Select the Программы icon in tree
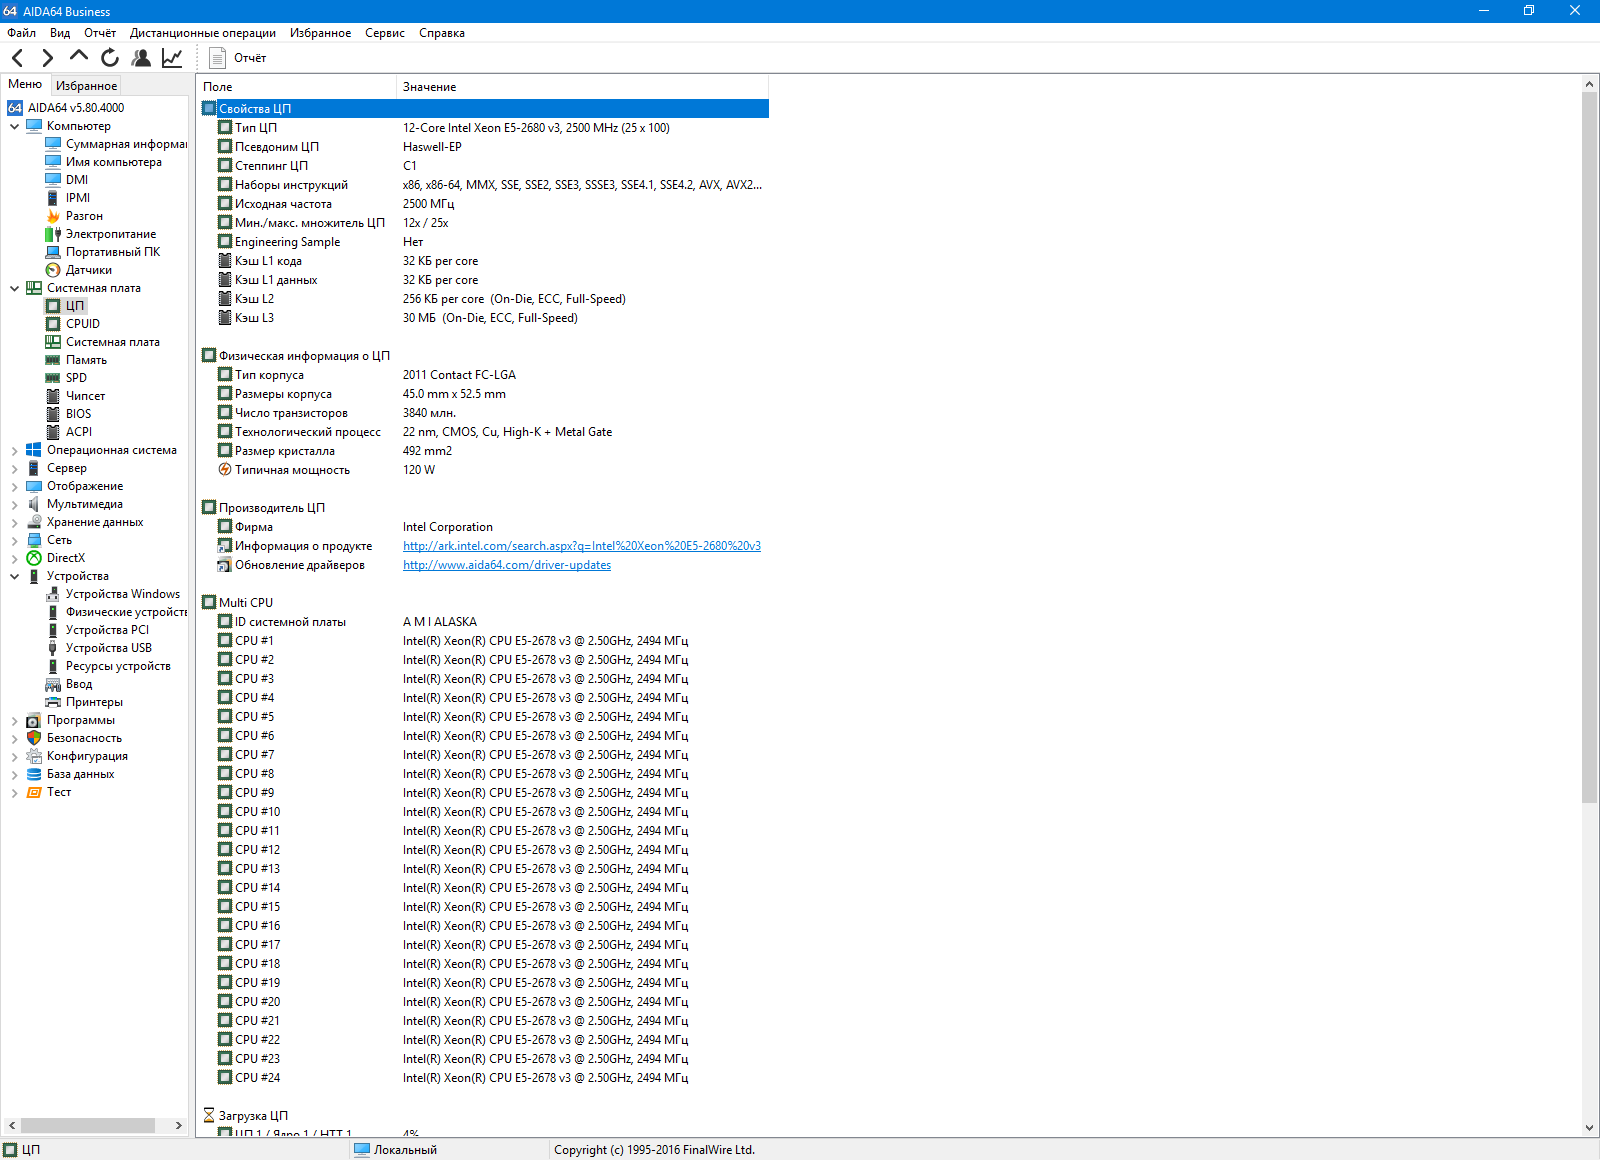The image size is (1600, 1160). coord(34,720)
